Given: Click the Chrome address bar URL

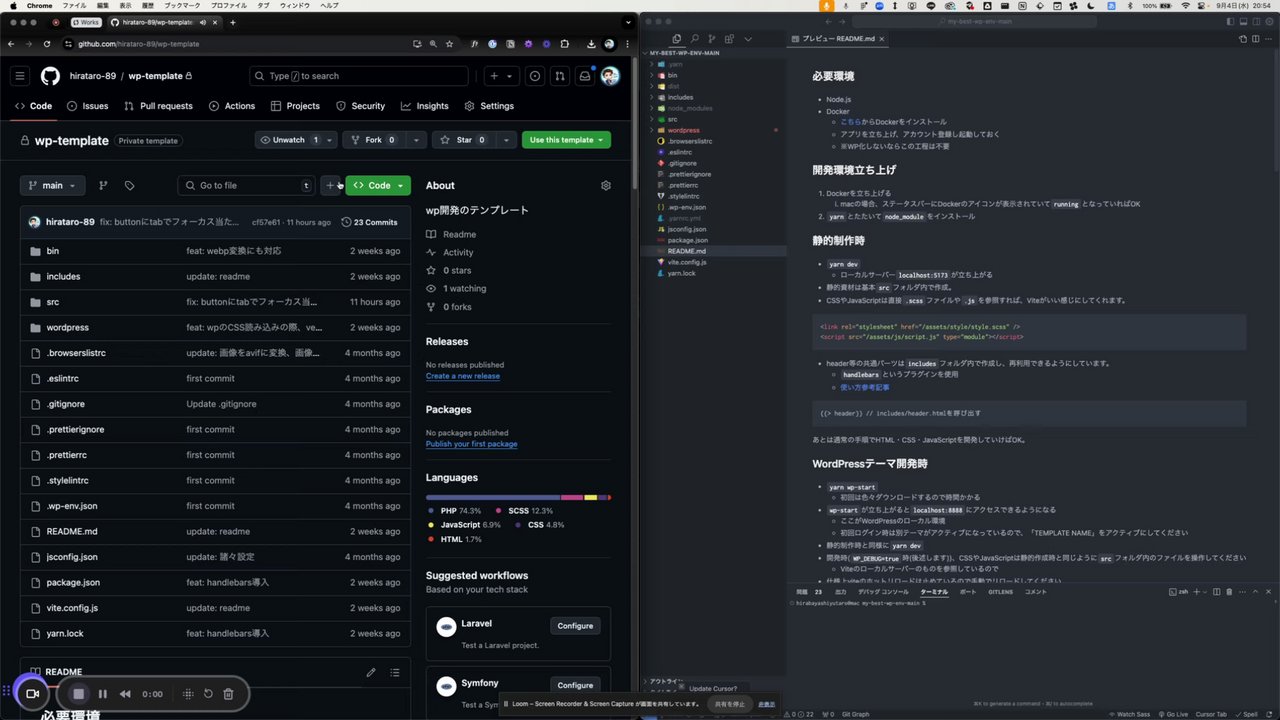Looking at the screenshot, I should pos(139,44).
